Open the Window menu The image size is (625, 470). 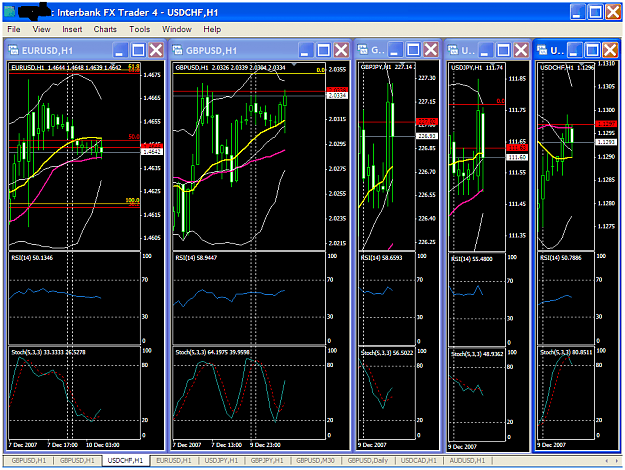coord(177,29)
